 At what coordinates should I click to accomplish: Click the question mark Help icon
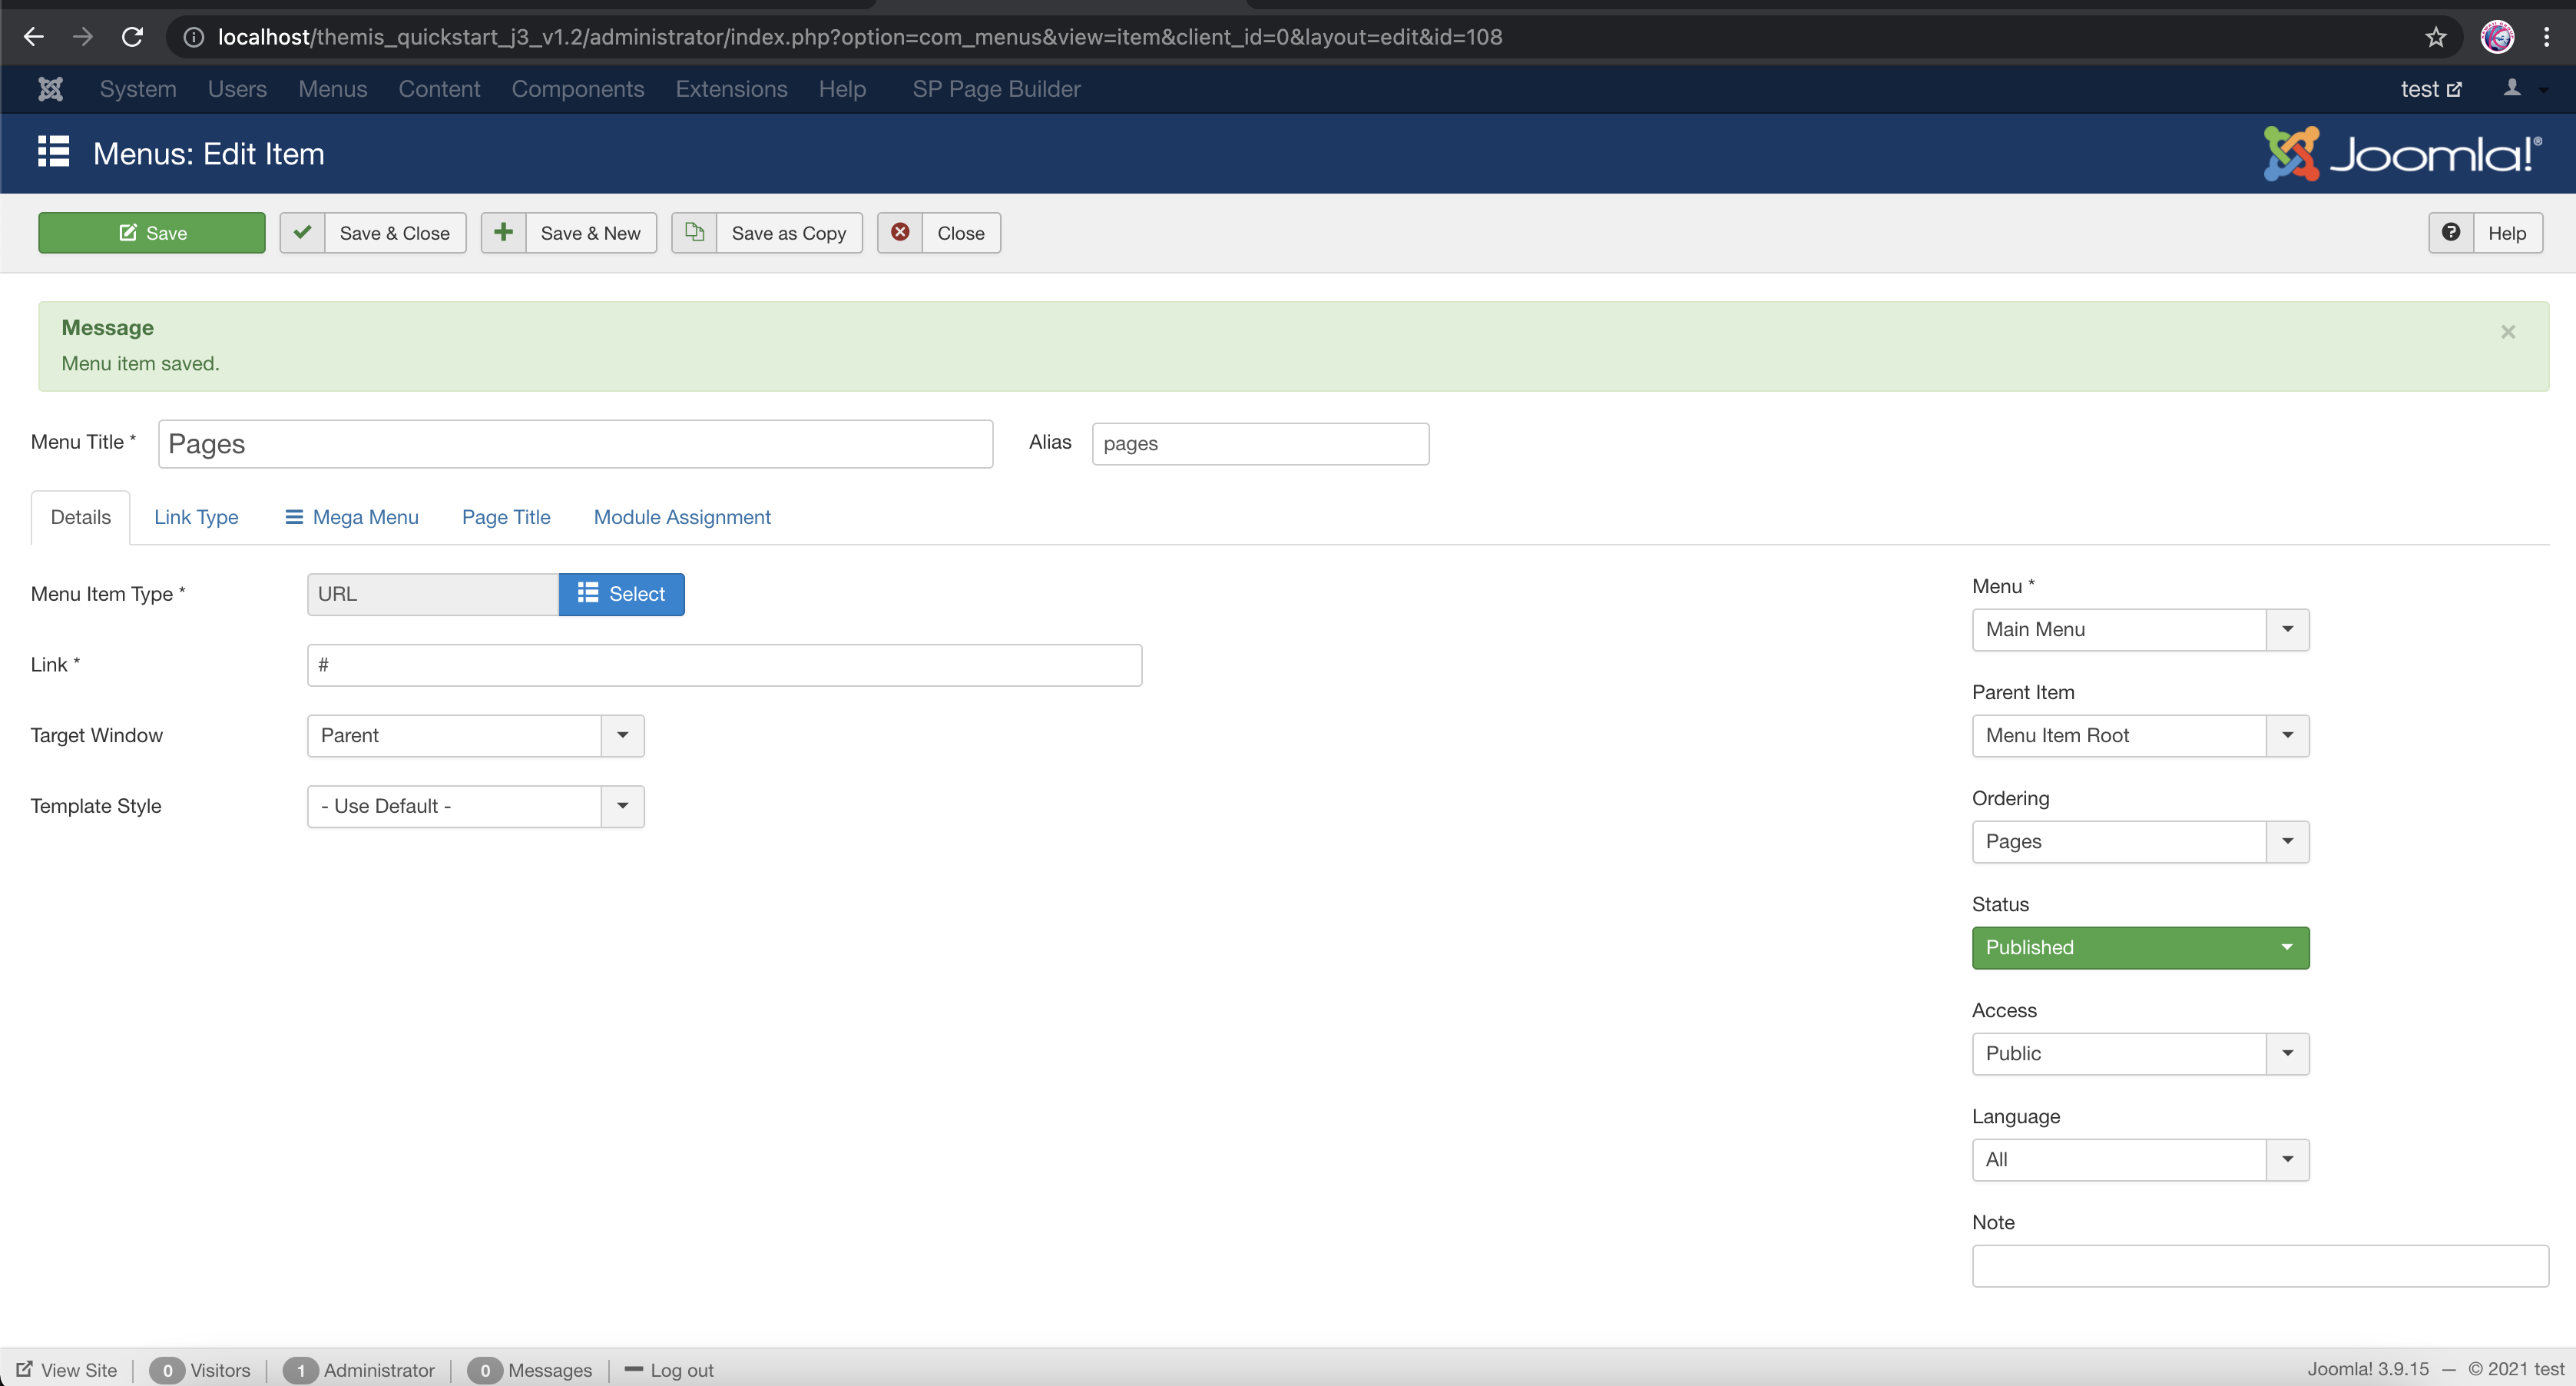pyautogui.click(x=2451, y=232)
